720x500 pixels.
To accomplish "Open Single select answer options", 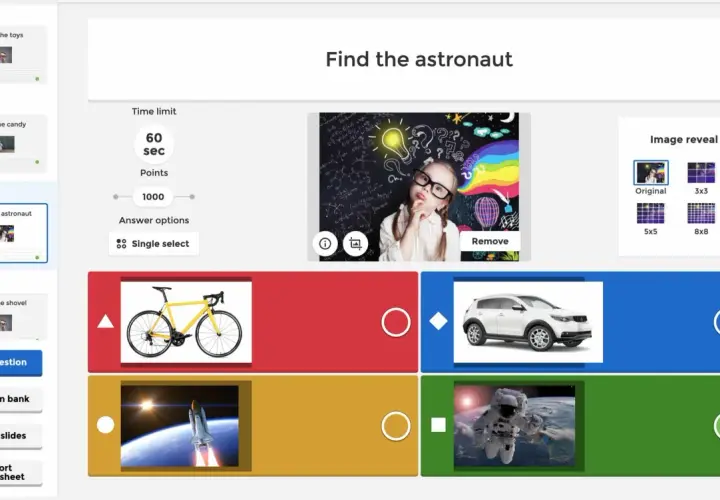I will coord(154,243).
